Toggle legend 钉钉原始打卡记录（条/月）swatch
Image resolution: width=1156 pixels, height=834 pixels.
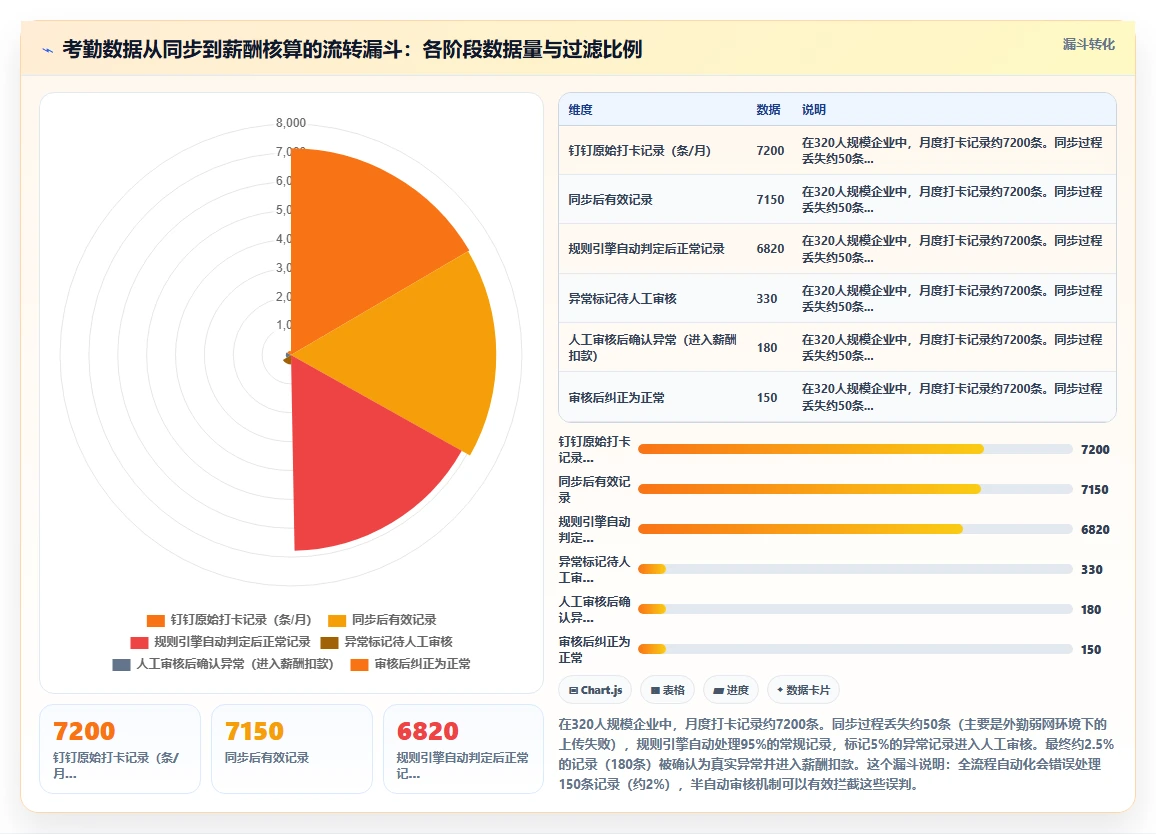point(156,620)
